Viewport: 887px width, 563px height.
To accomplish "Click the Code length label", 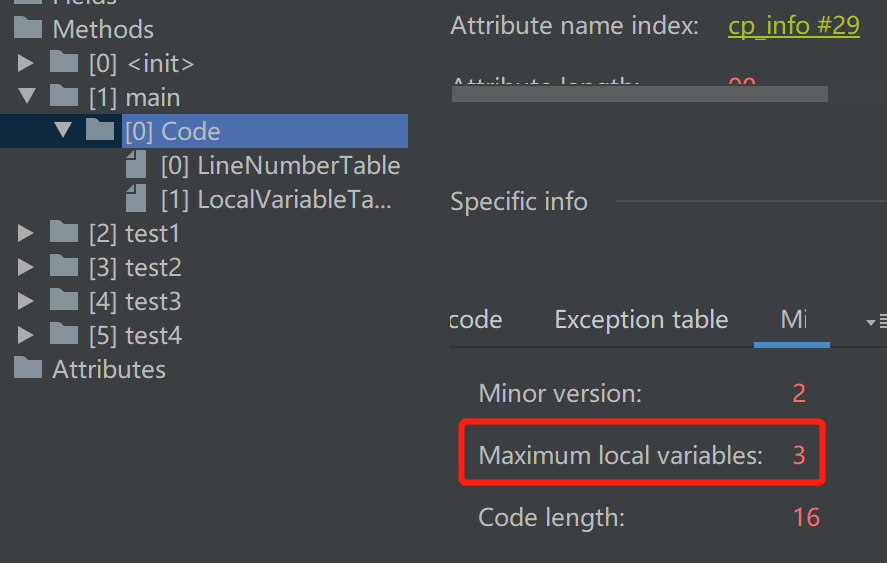I will click(552, 517).
